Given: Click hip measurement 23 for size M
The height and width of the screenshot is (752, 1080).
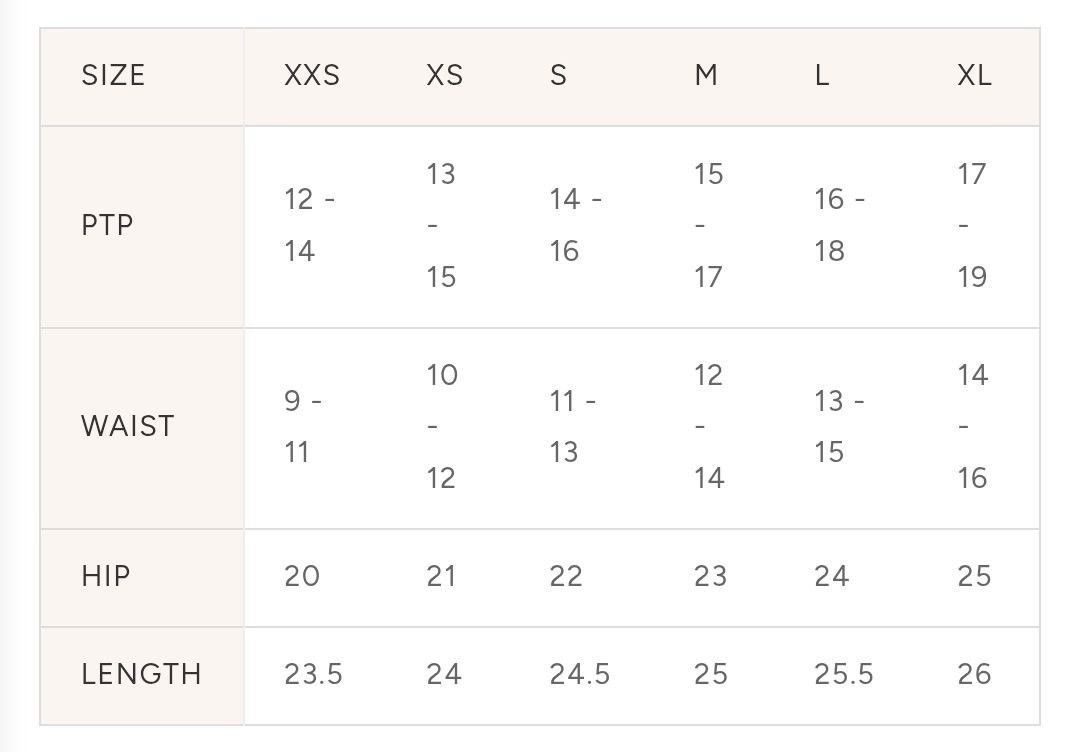Looking at the screenshot, I should coord(710,576).
